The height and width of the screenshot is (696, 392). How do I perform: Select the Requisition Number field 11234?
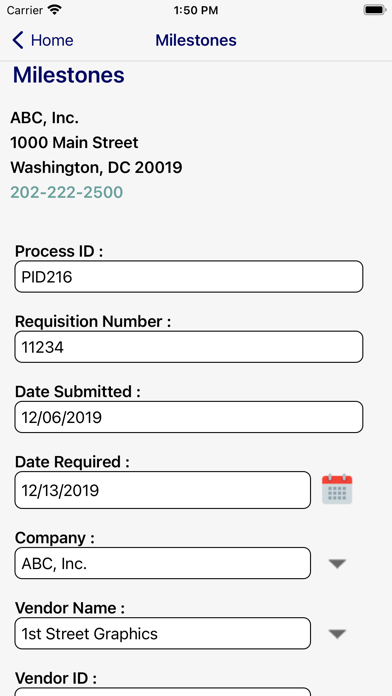[x=189, y=347]
